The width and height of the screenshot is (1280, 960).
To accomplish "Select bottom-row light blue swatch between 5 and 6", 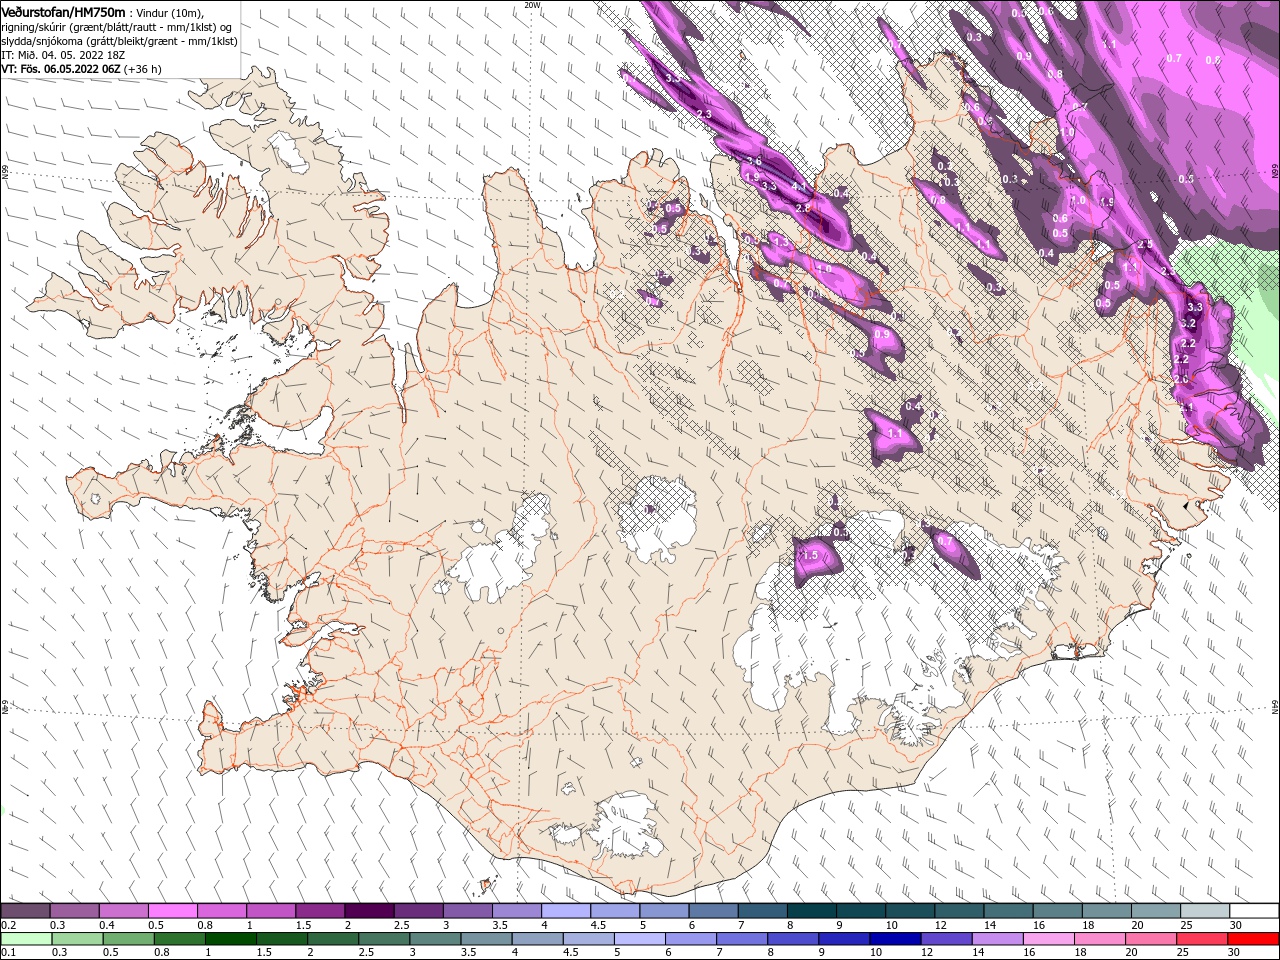I will click(639, 939).
